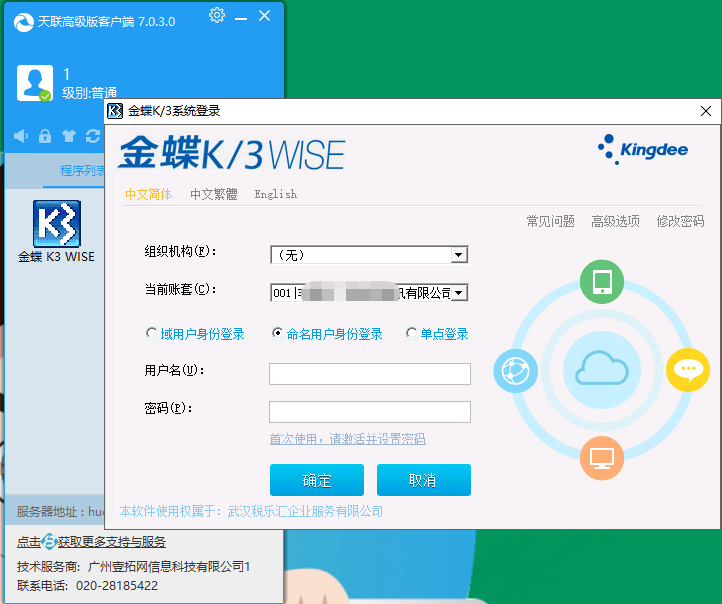
Task: Click the shirt skin icon in 天联 toolbar
Action: pos(69,136)
